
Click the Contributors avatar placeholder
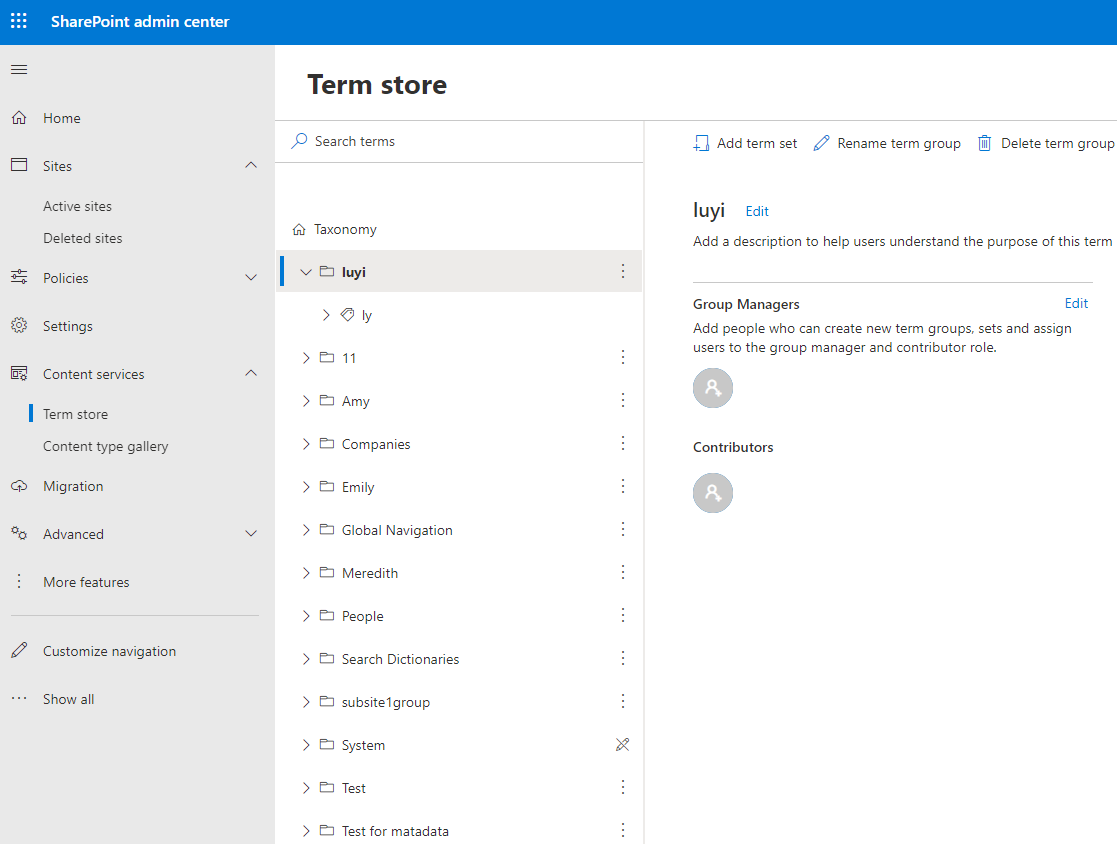click(712, 492)
